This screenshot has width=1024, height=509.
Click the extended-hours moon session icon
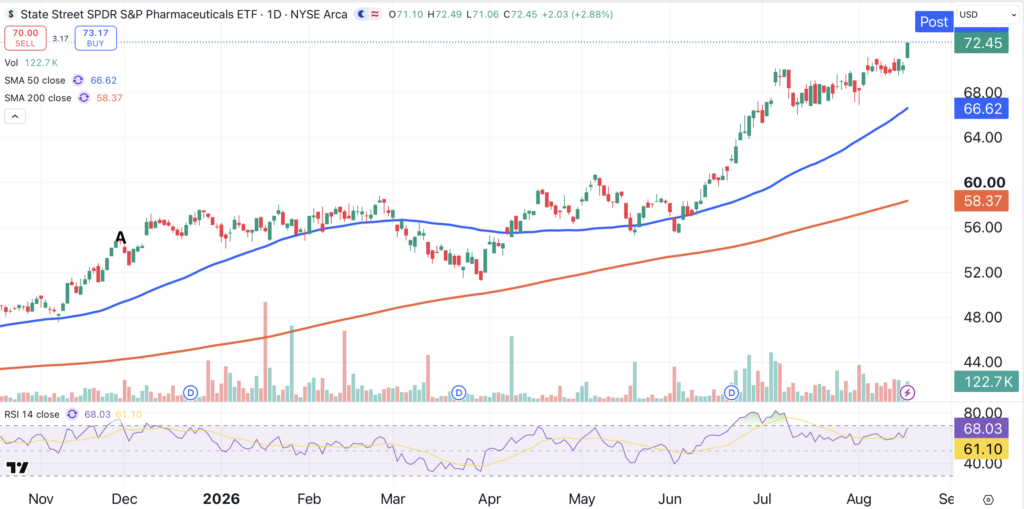pos(360,14)
